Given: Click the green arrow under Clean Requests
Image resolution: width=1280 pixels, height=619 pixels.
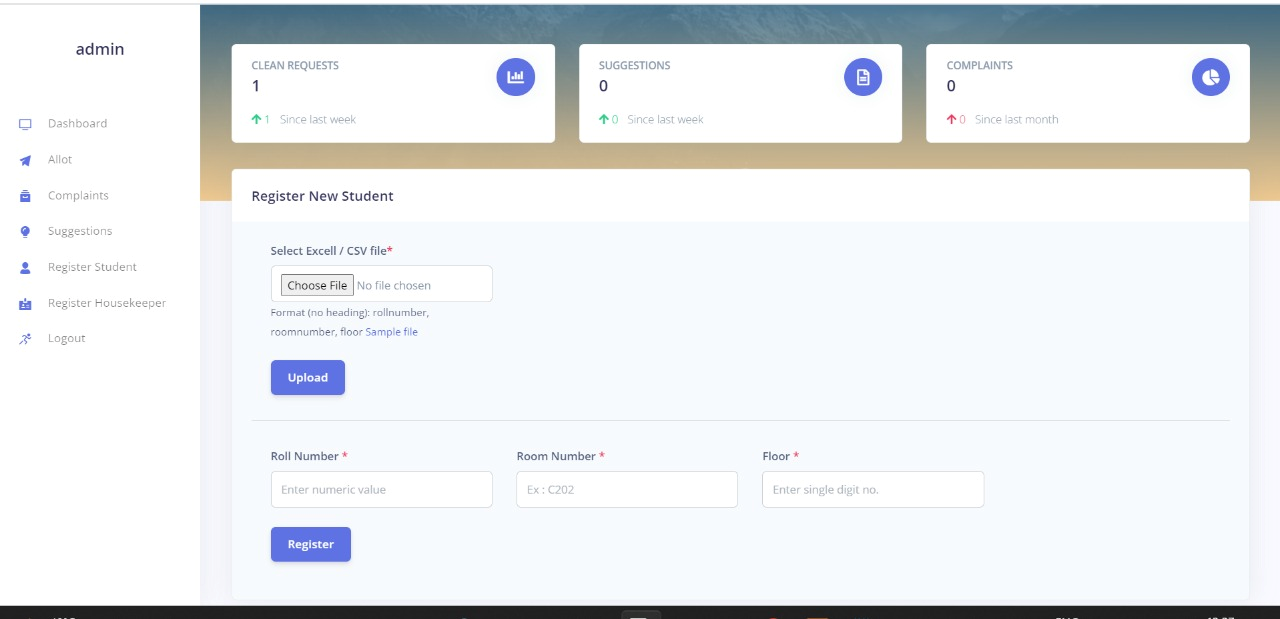Looking at the screenshot, I should (x=256, y=119).
